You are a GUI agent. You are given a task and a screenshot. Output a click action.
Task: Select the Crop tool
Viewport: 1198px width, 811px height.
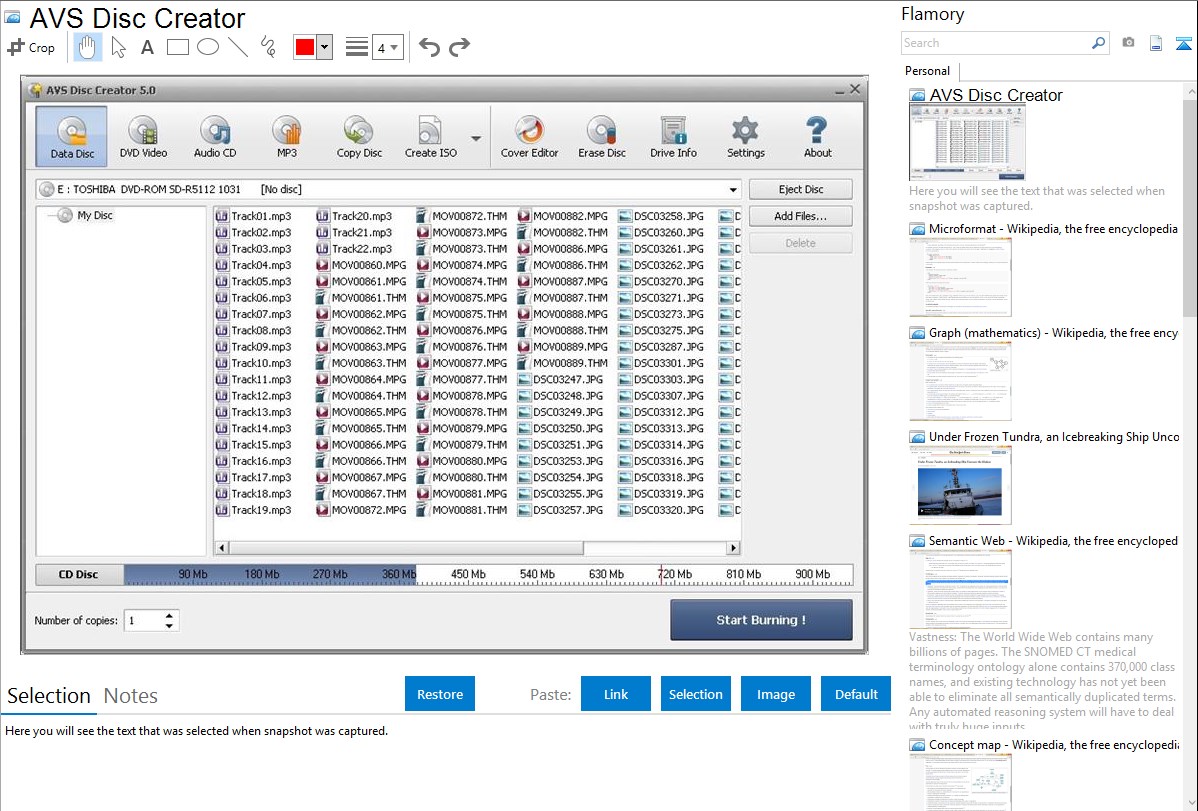(31, 47)
